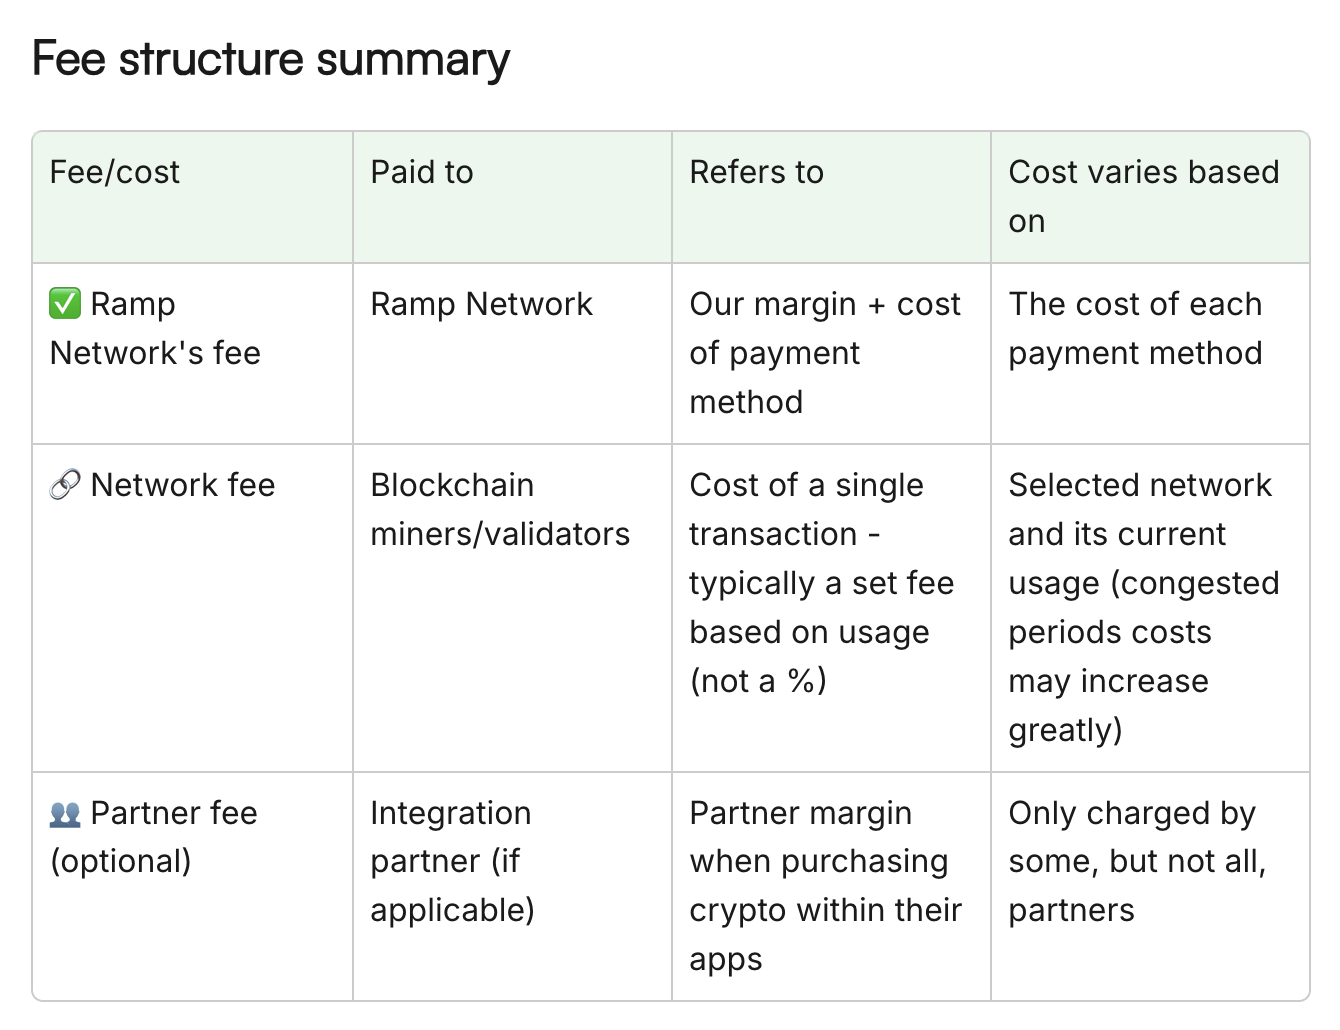Click the Fee/cost column header
This screenshot has width=1340, height=1030.
pos(115,172)
